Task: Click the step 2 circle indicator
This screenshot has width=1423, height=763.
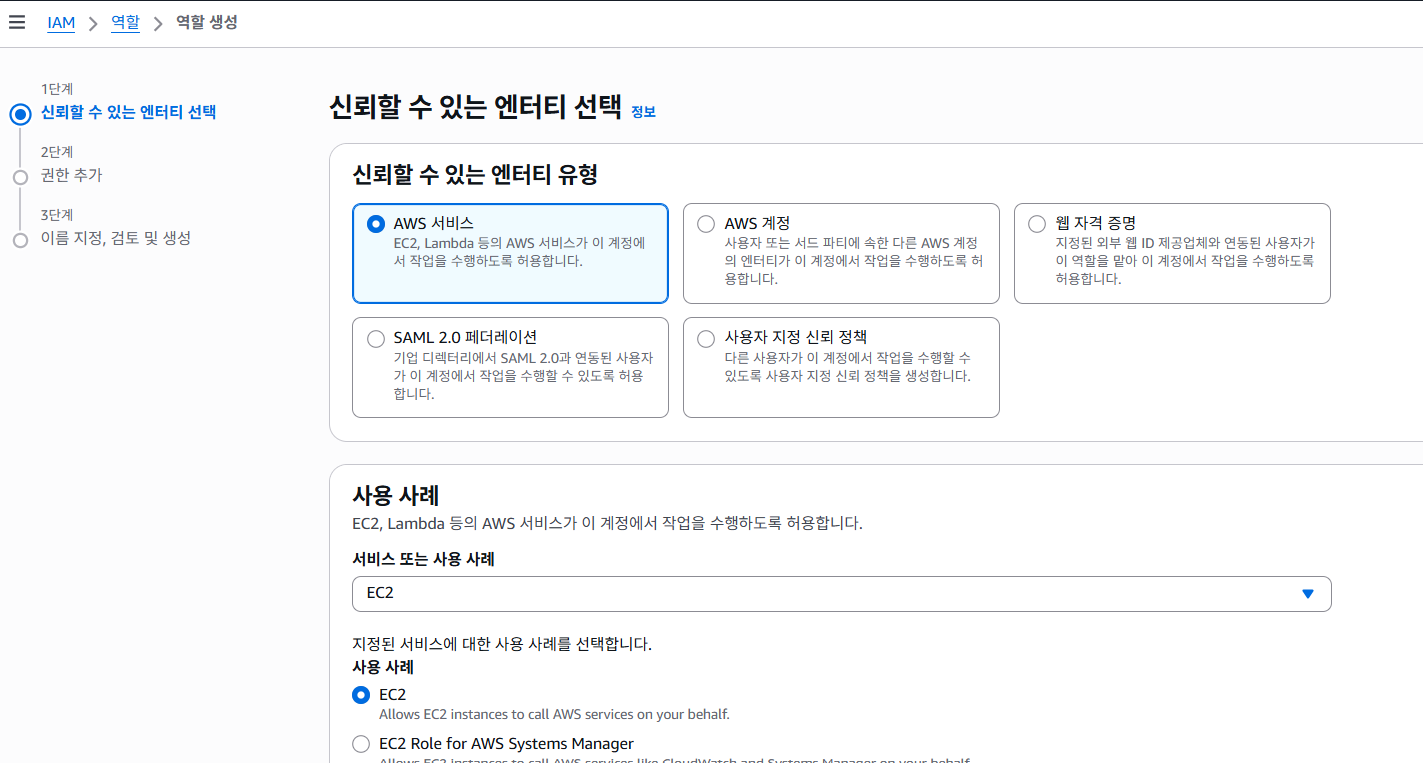Action: [20, 177]
